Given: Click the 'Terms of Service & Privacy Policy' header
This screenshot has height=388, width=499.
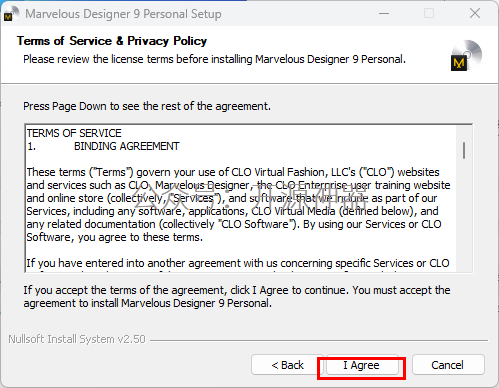Looking at the screenshot, I should (112, 41).
